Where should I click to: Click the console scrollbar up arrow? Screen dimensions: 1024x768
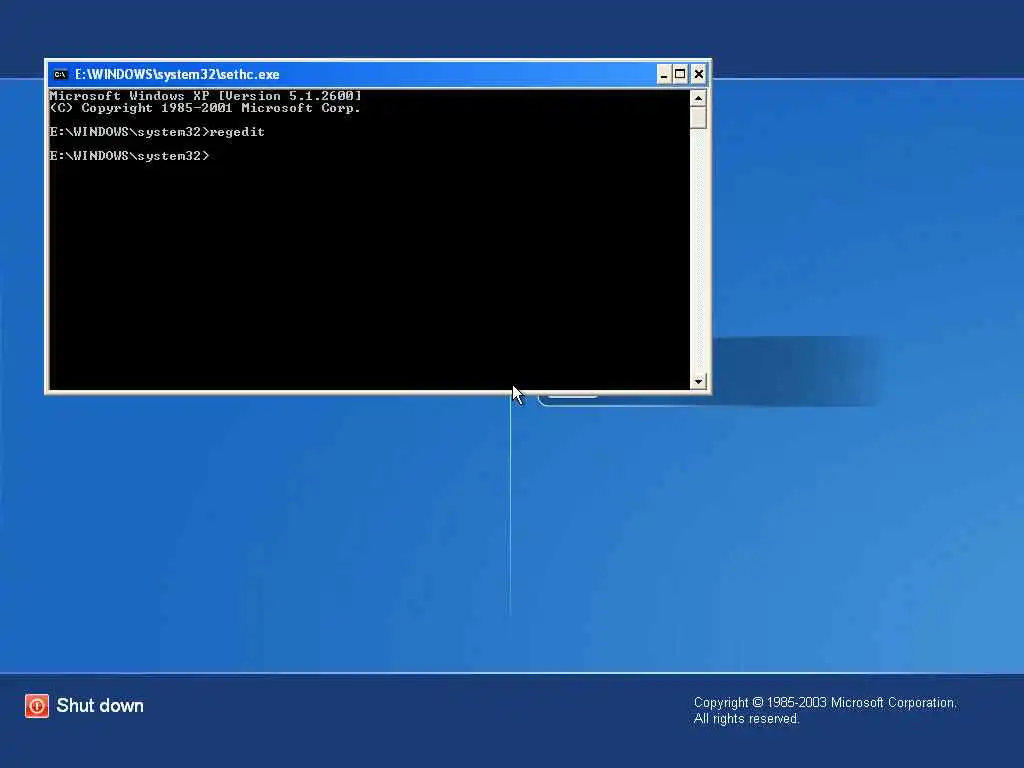pos(698,99)
